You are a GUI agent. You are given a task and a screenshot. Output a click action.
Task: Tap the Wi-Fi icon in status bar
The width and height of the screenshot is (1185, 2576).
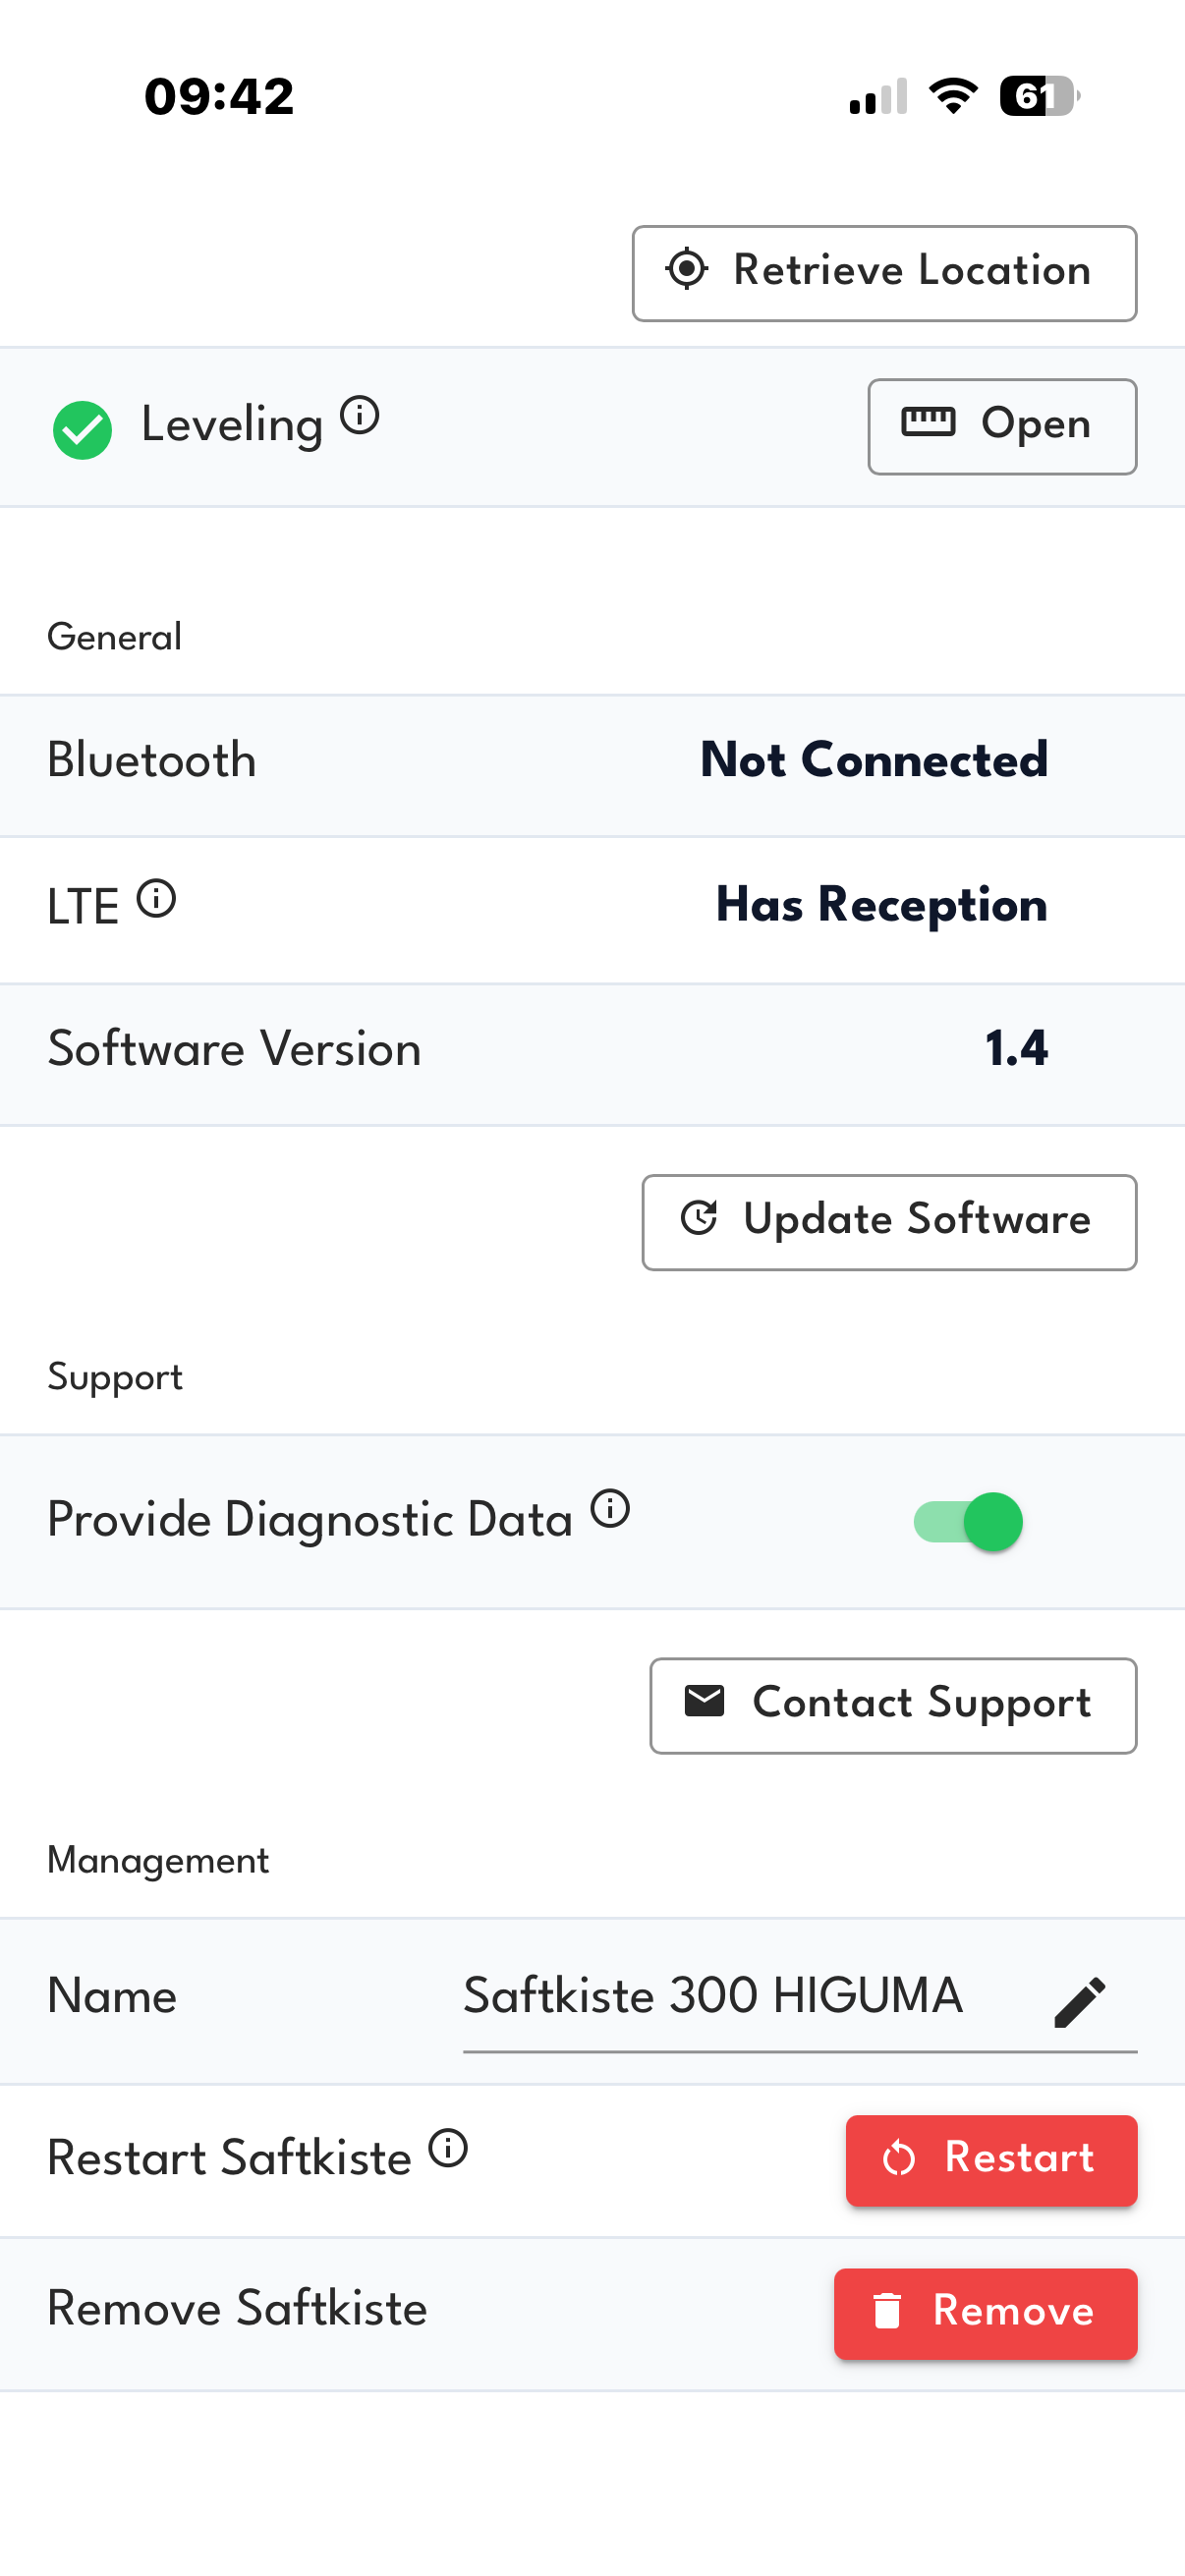(952, 96)
